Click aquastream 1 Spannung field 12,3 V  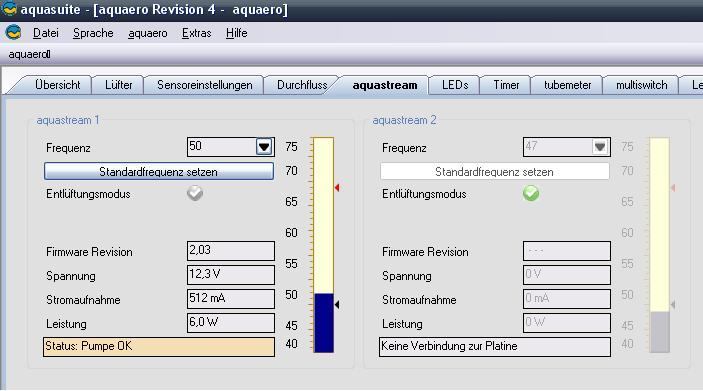(230, 274)
